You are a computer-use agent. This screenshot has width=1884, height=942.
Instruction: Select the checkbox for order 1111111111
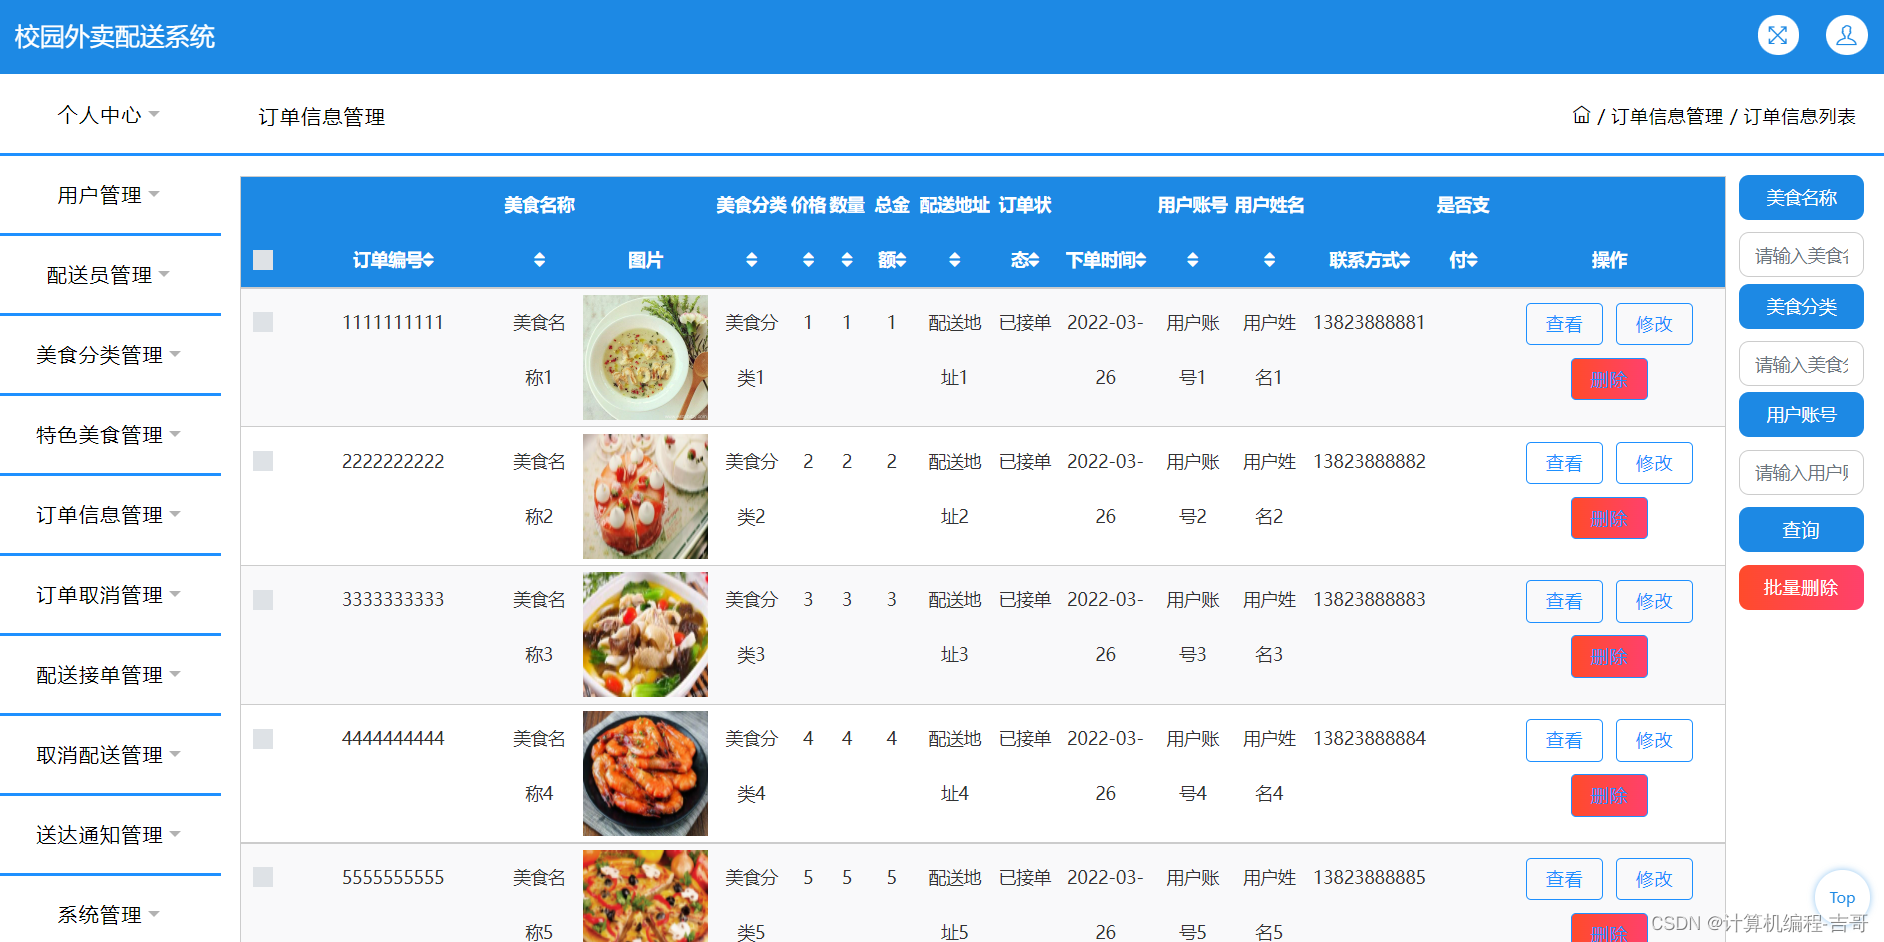coord(263,321)
